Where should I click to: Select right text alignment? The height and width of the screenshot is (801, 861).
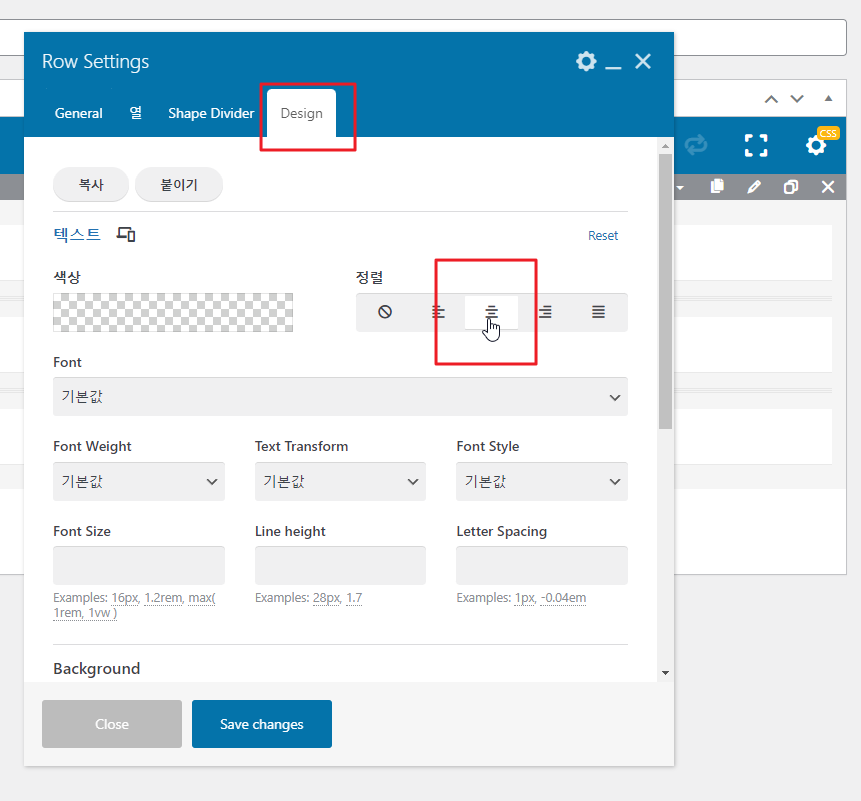coord(545,312)
